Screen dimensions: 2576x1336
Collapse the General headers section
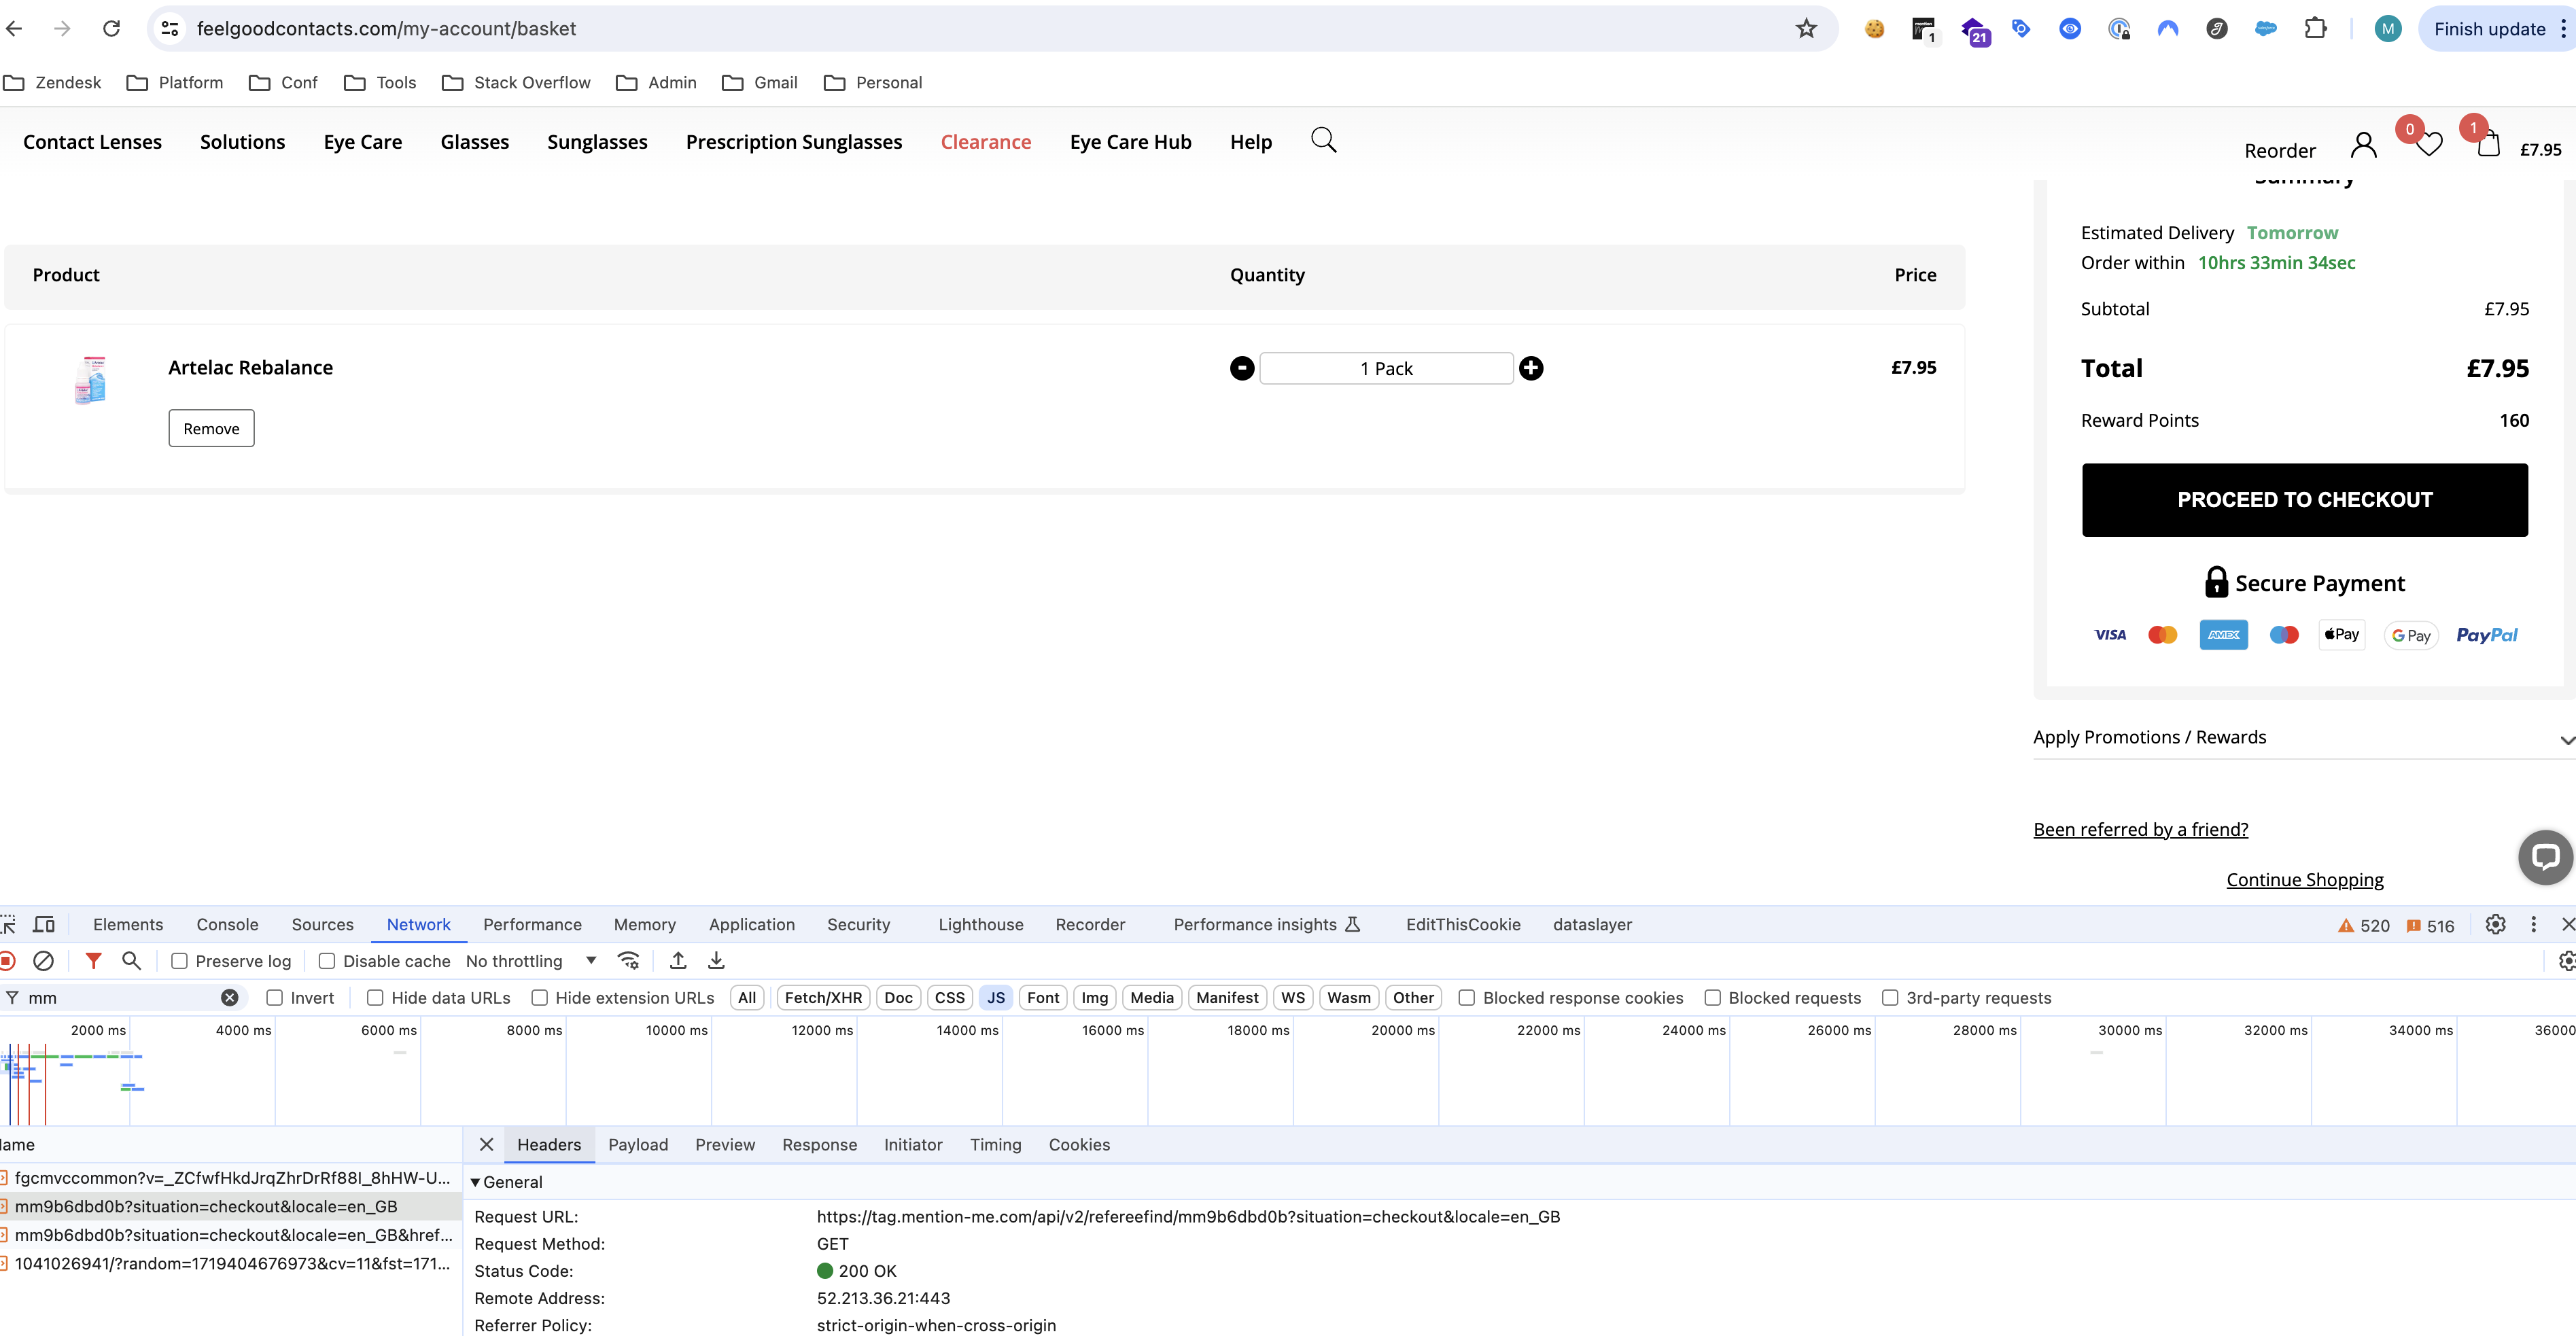(x=476, y=1182)
